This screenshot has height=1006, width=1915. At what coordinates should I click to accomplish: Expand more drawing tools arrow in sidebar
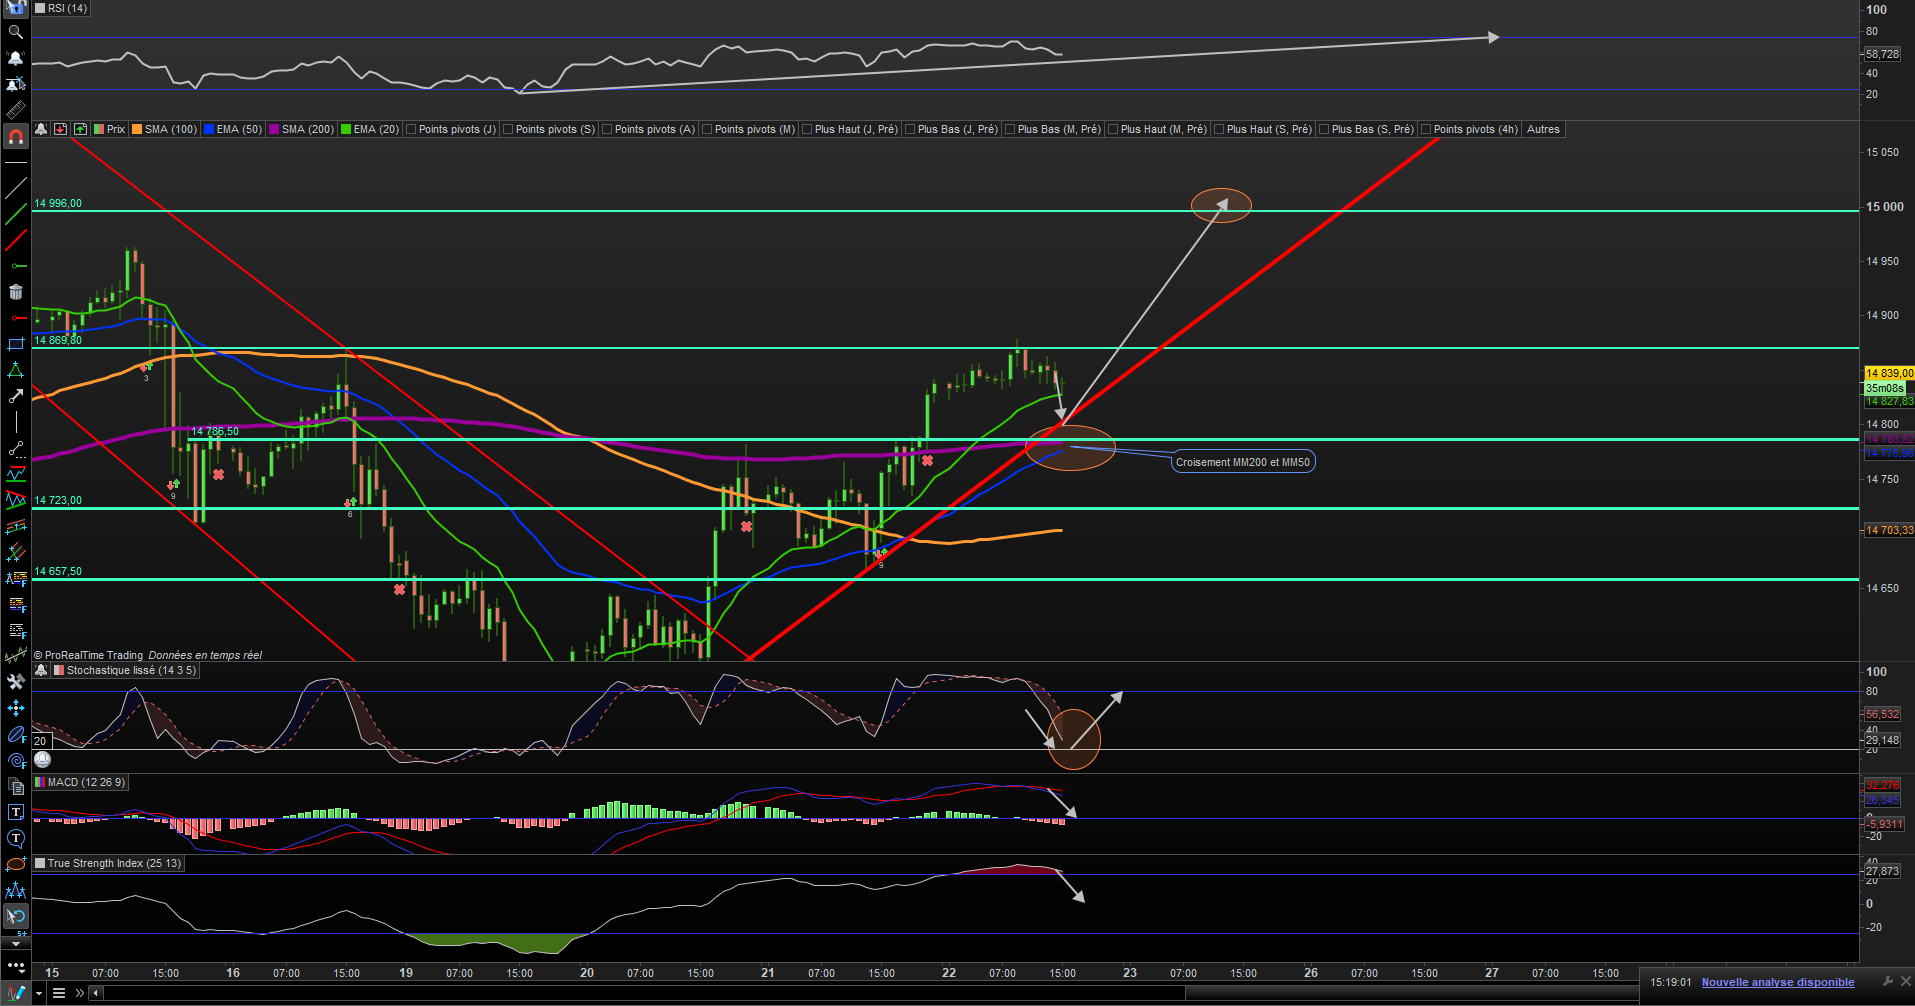click(15, 943)
